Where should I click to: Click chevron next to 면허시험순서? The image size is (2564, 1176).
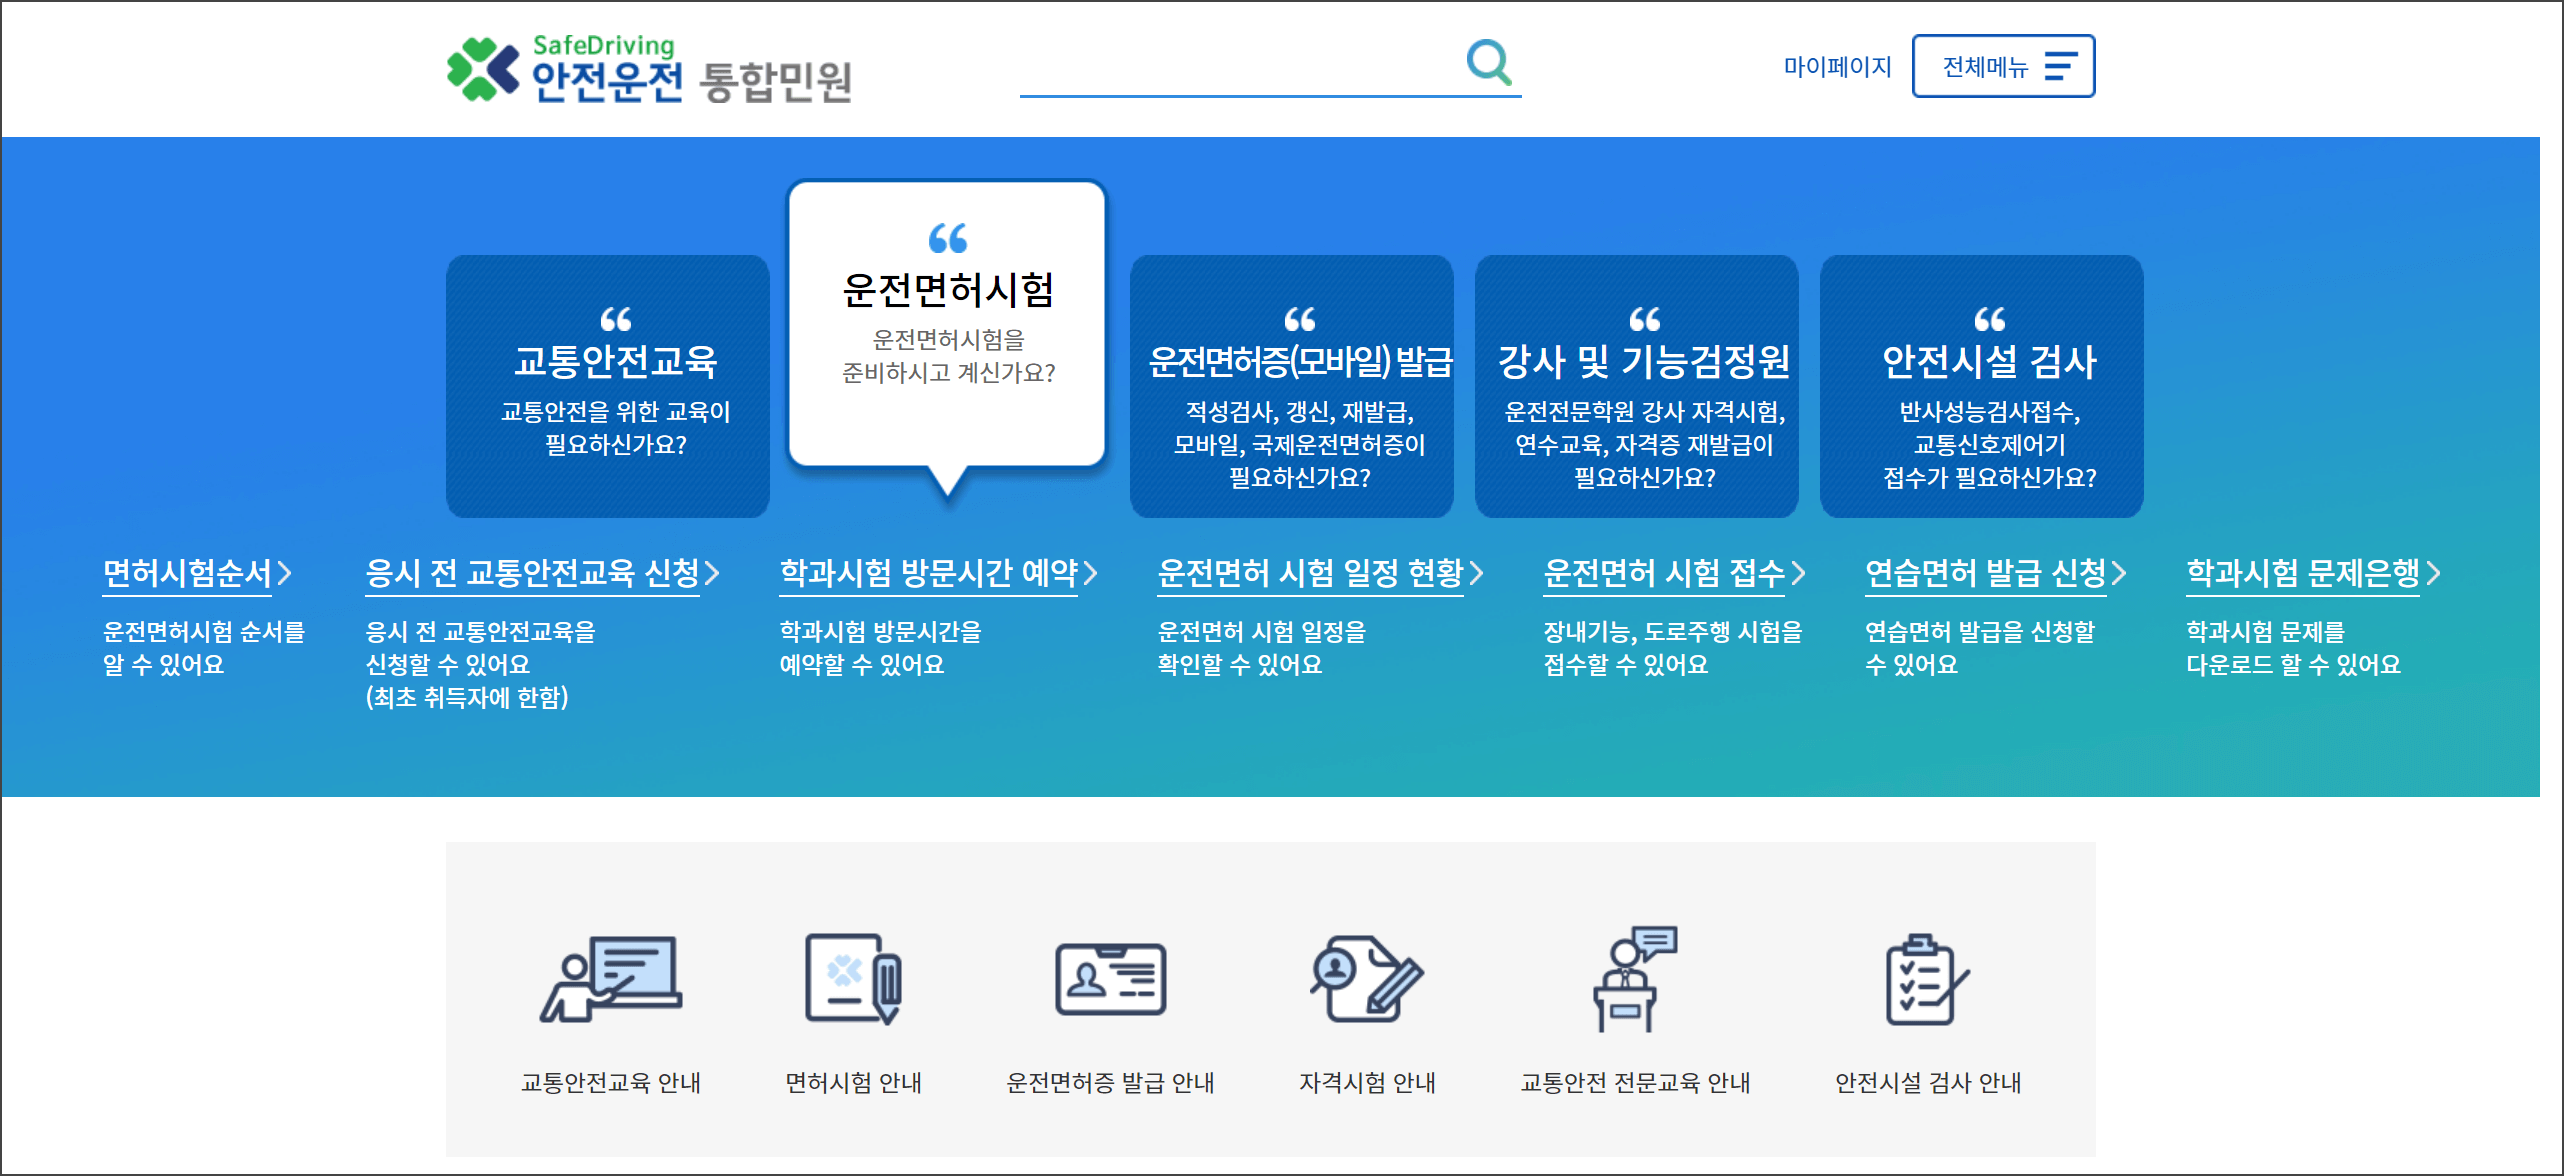(x=284, y=573)
